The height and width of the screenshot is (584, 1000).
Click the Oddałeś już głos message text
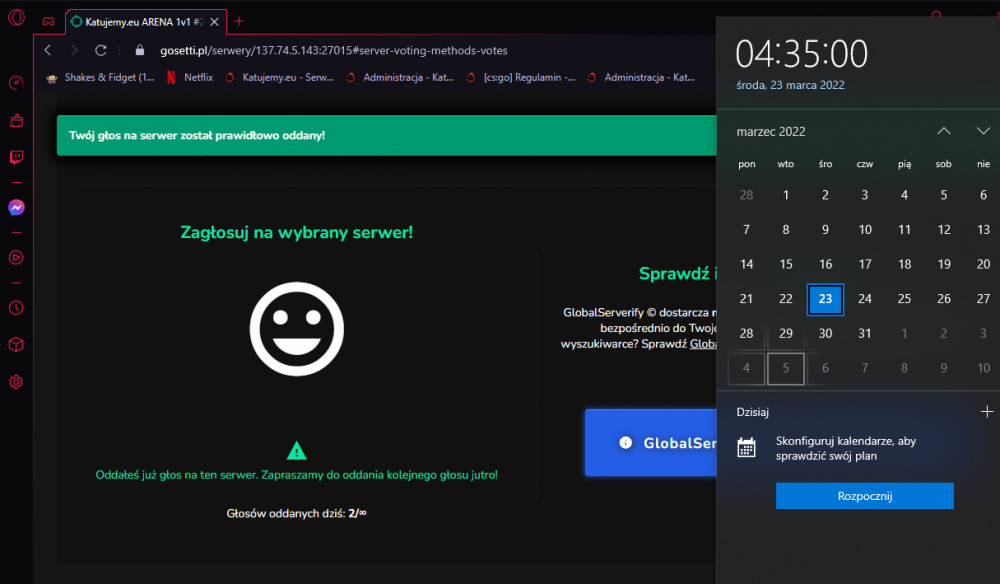[x=297, y=475]
